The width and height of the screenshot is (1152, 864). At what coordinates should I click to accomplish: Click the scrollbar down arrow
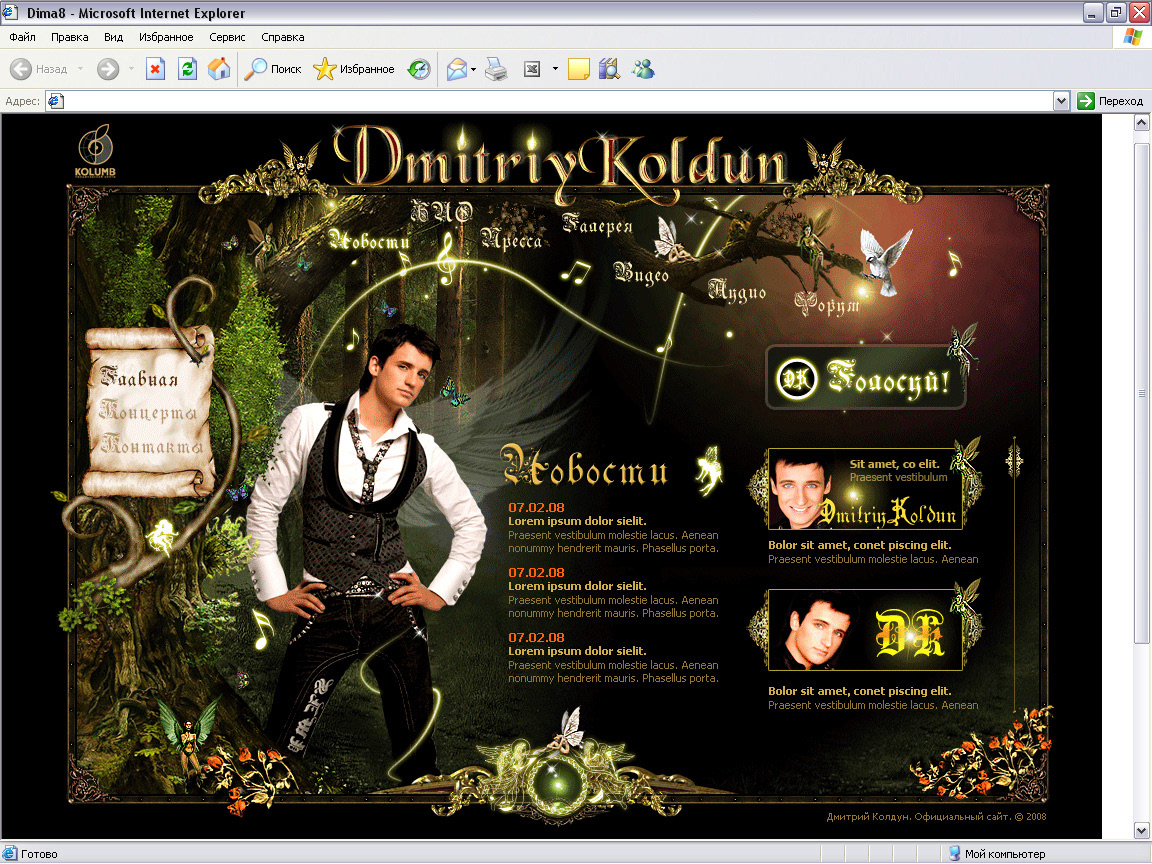tap(1141, 831)
